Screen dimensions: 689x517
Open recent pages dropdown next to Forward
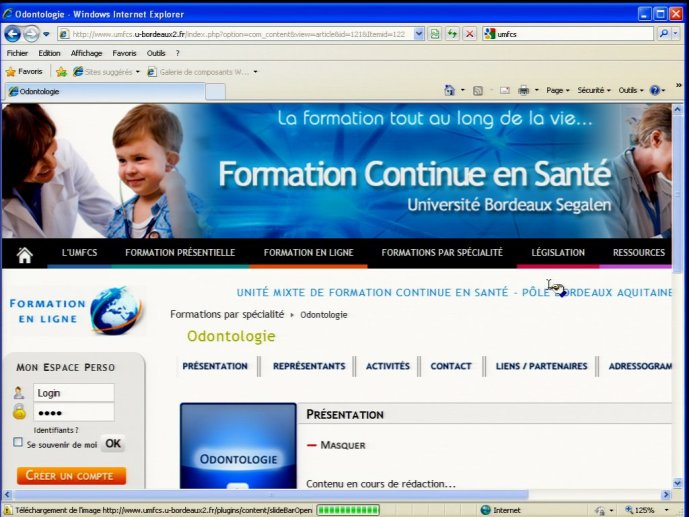point(46,34)
